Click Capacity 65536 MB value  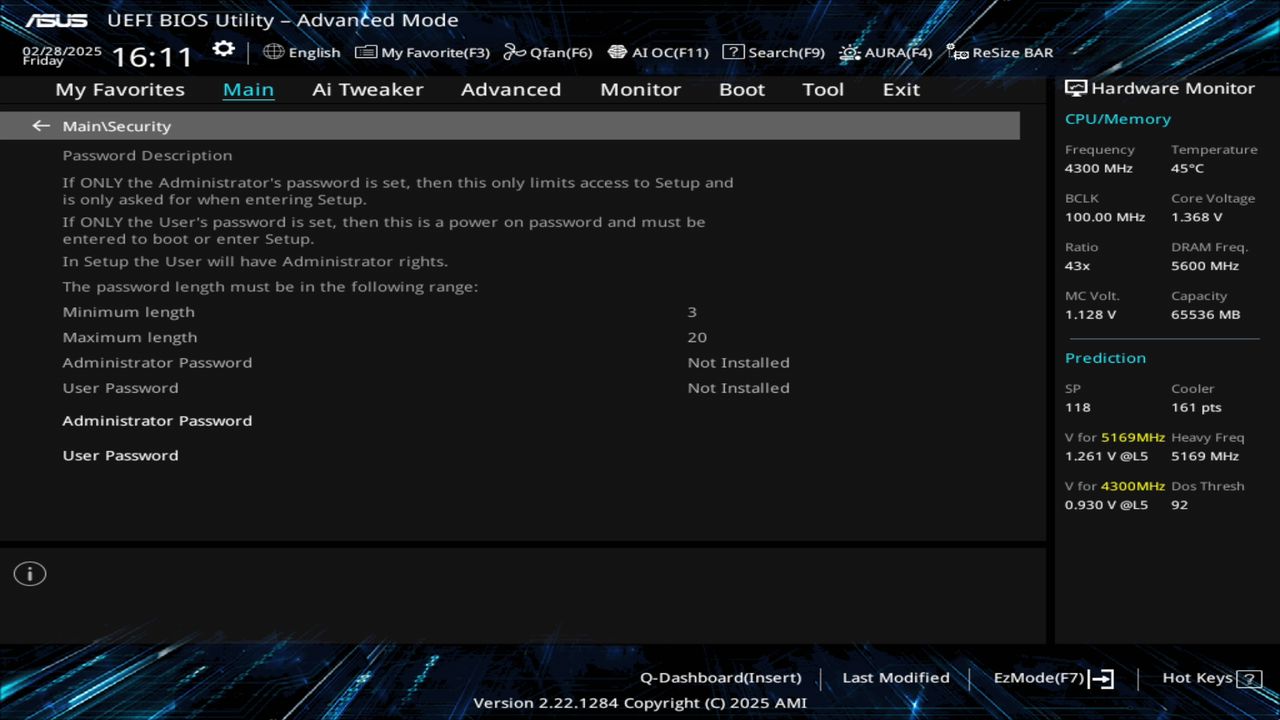pyautogui.click(x=1205, y=315)
